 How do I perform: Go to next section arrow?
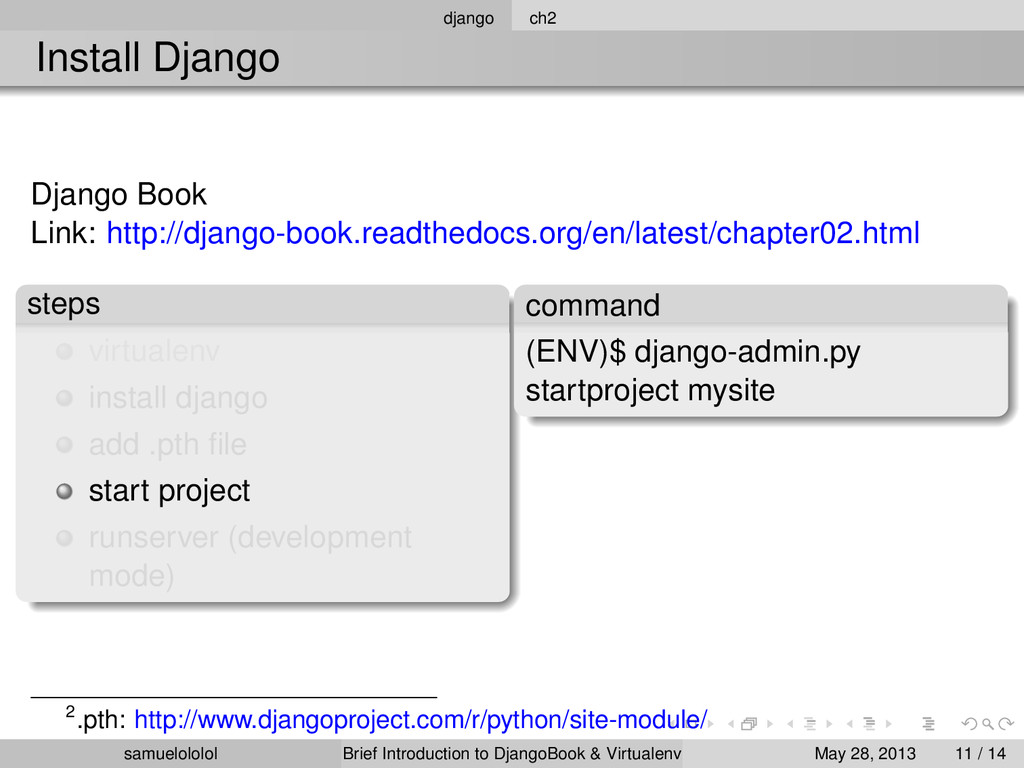[x=889, y=724]
